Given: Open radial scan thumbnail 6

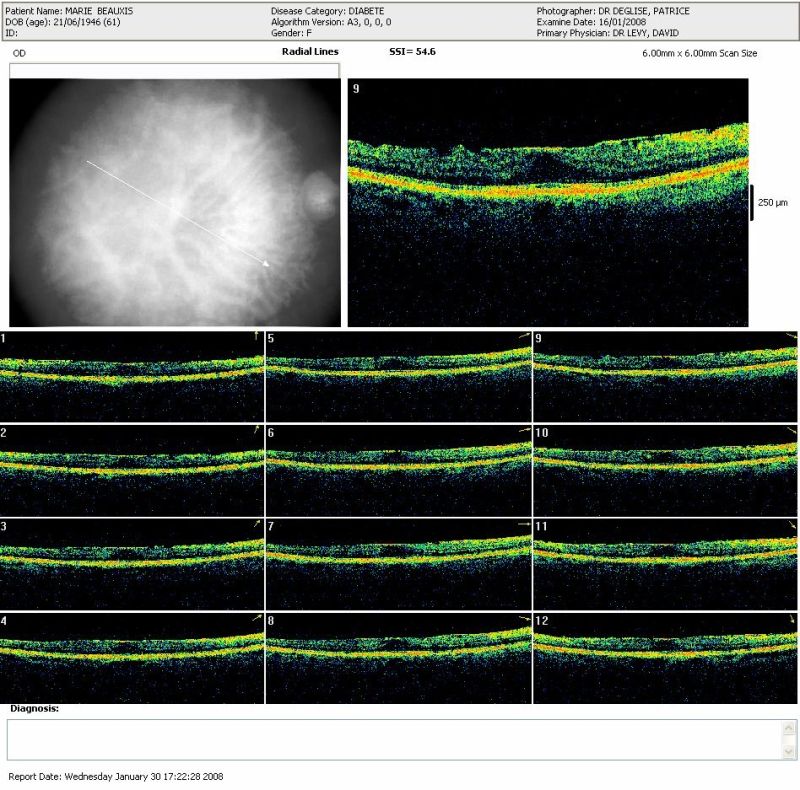Looking at the screenshot, I should point(399,469).
